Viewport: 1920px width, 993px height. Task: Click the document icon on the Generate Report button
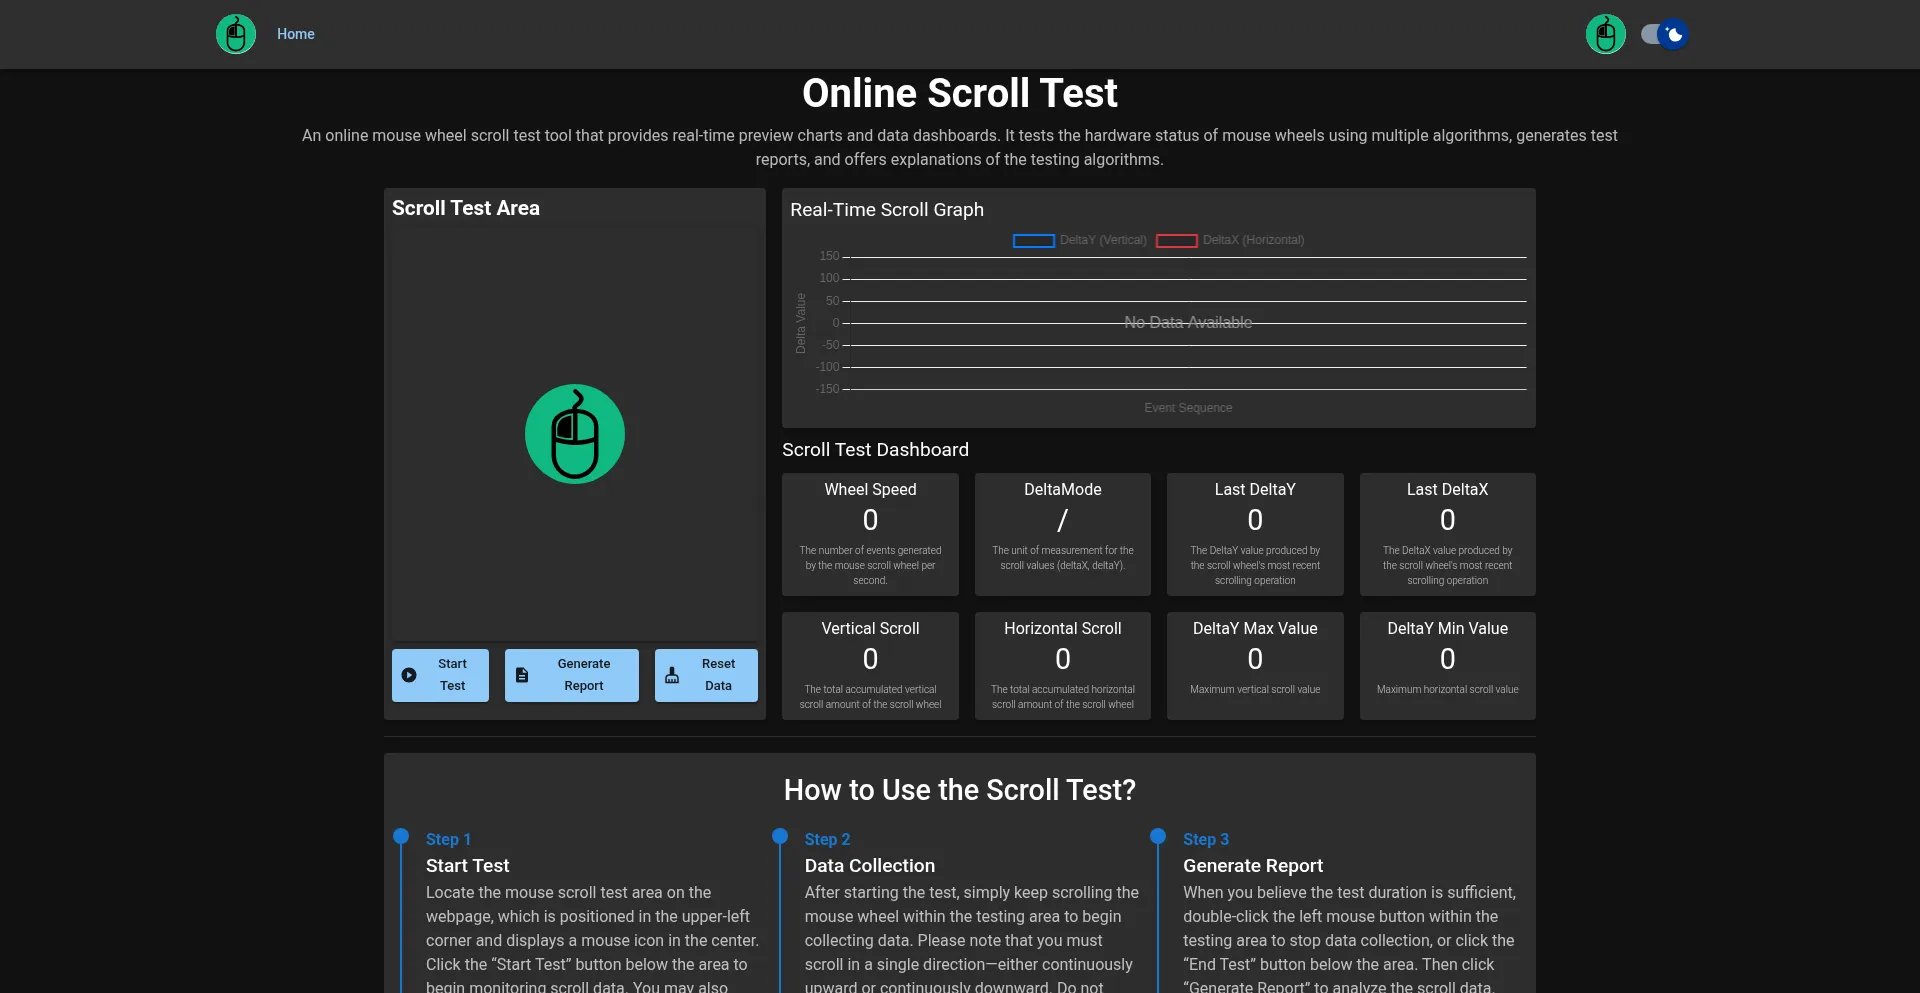tap(523, 675)
